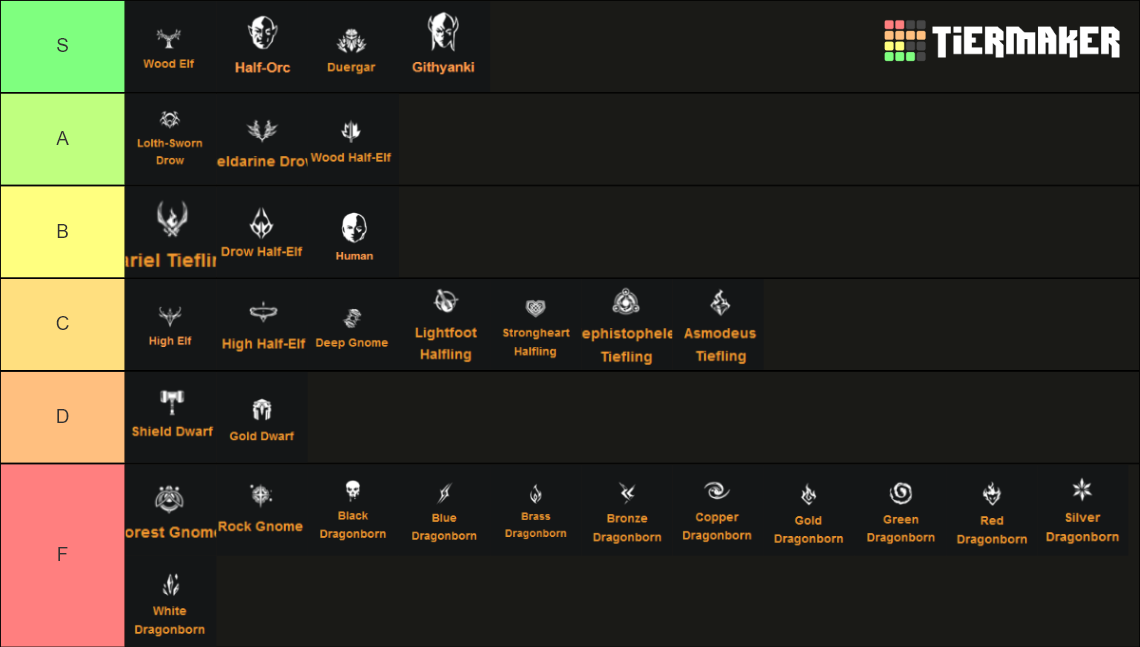Screen dimensions: 1140x647
Task: Click the Lolth-Sworn Drow icon
Action: 170,120
